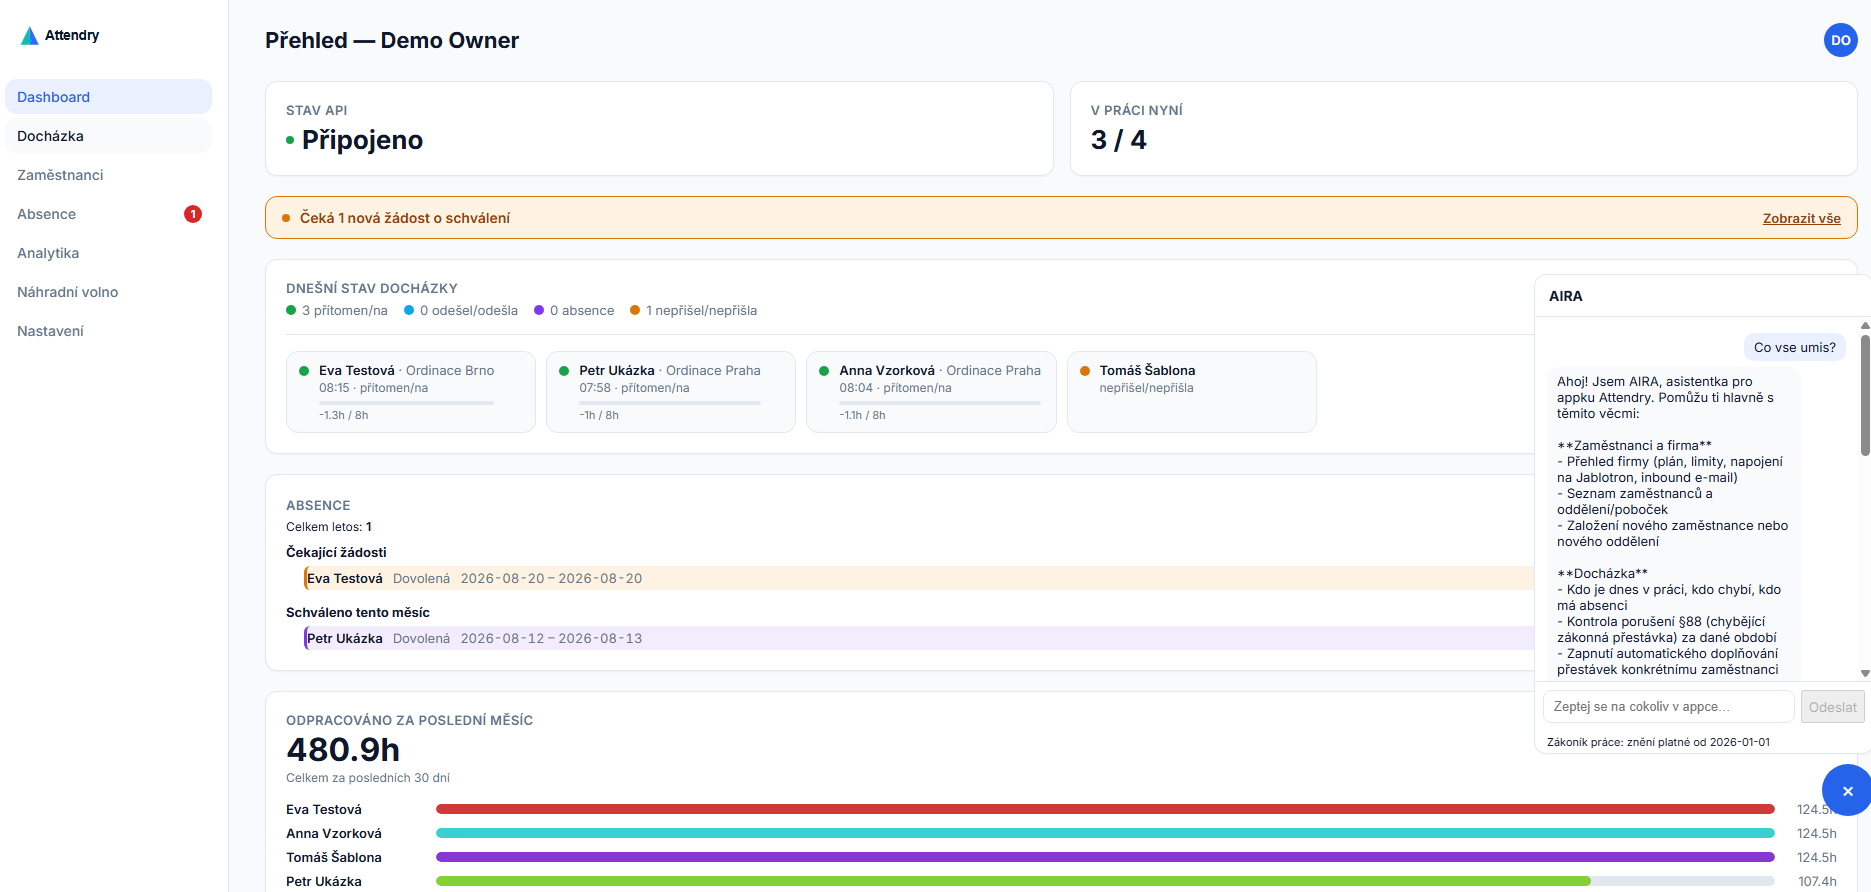1871x892 pixels.
Task: Open Analytika page
Action: 108,253
